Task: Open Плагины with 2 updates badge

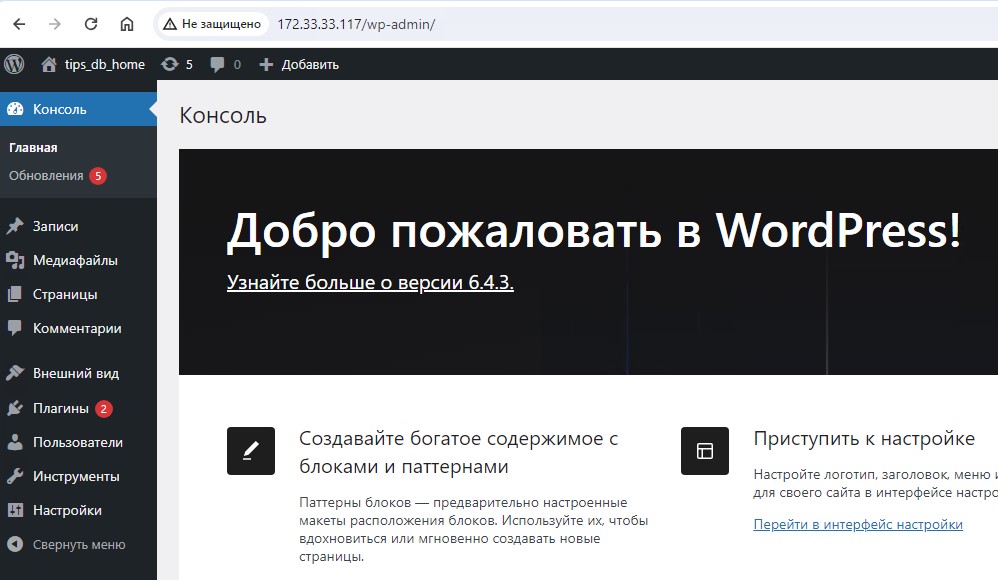Action: [x=61, y=408]
